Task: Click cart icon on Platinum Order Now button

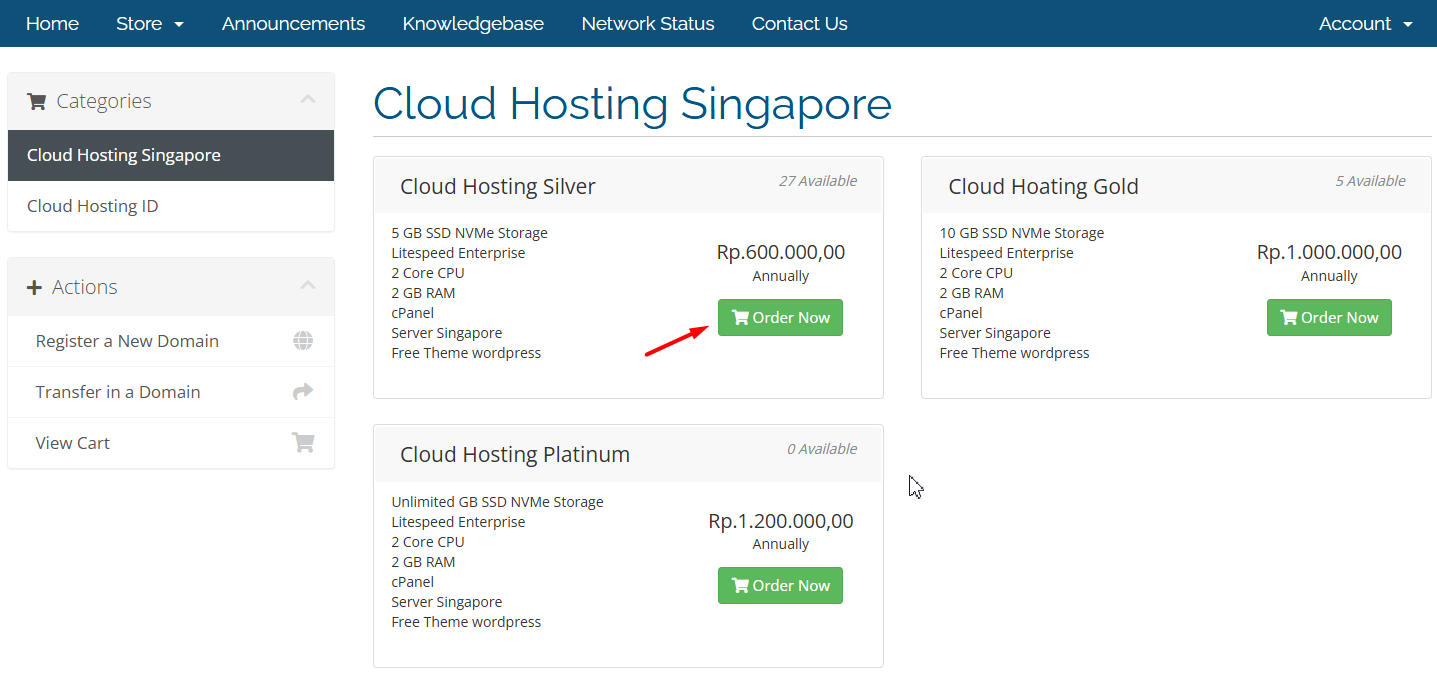Action: click(x=740, y=585)
